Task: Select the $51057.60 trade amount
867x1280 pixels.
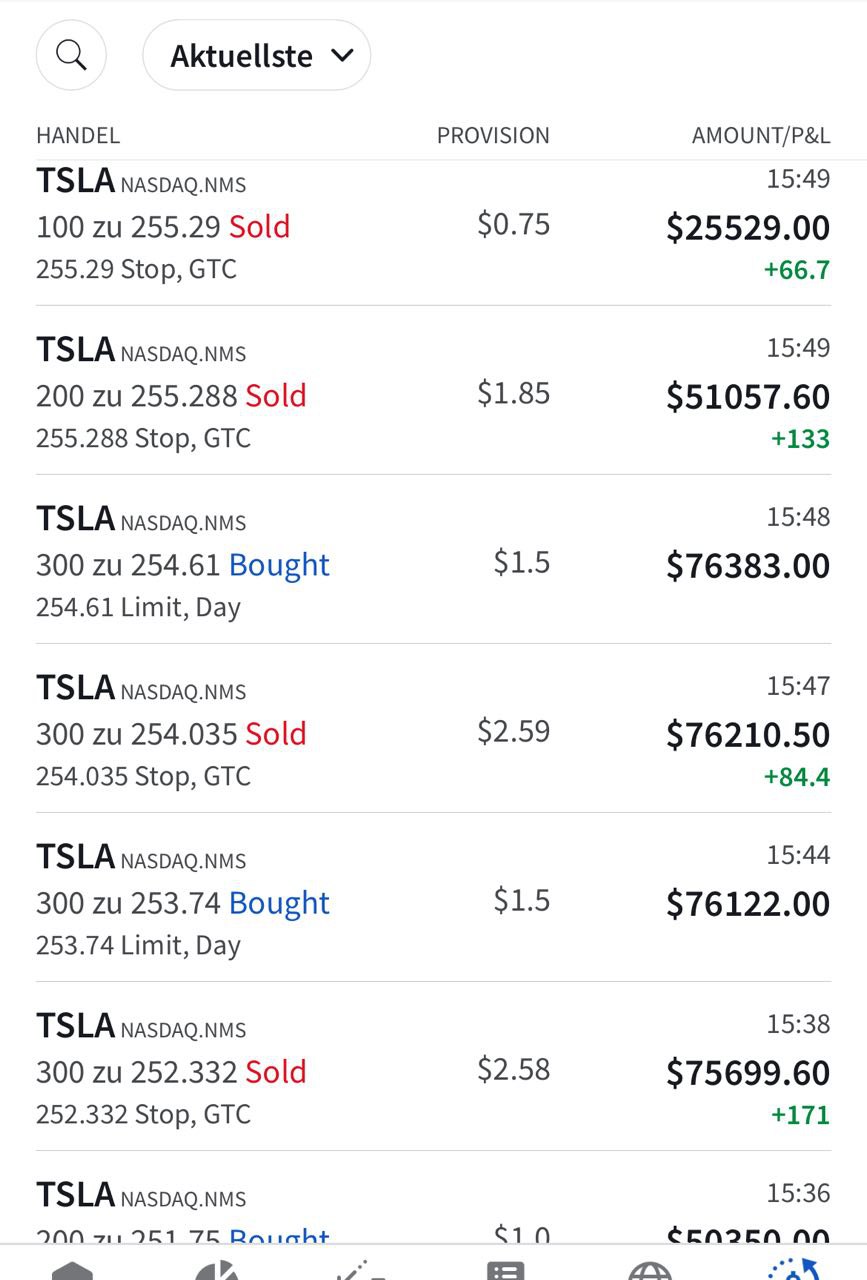Action: point(748,397)
